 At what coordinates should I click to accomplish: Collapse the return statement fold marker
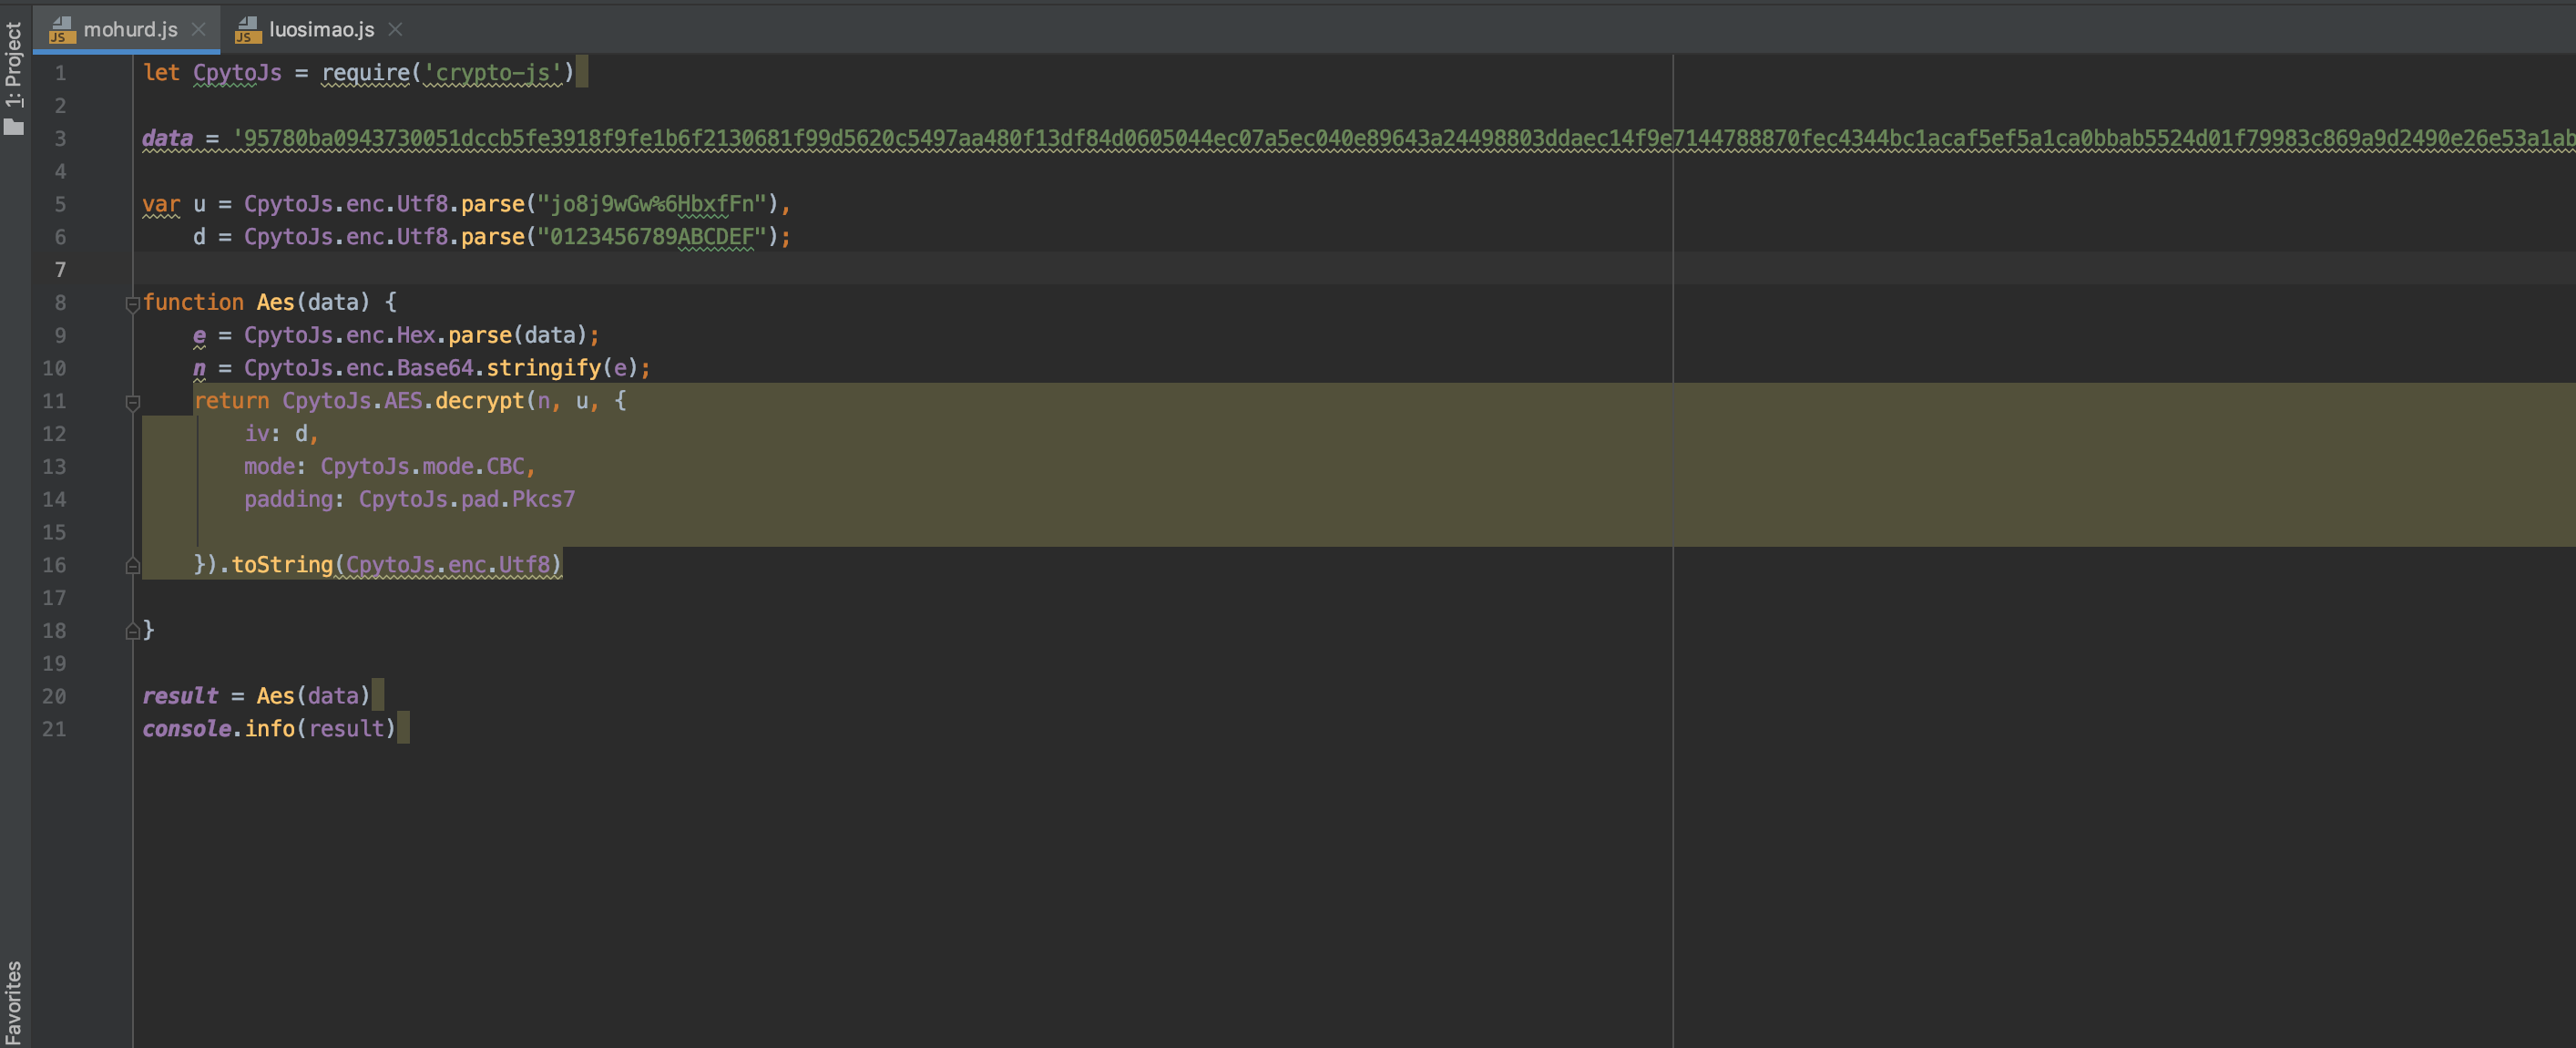pyautogui.click(x=132, y=402)
